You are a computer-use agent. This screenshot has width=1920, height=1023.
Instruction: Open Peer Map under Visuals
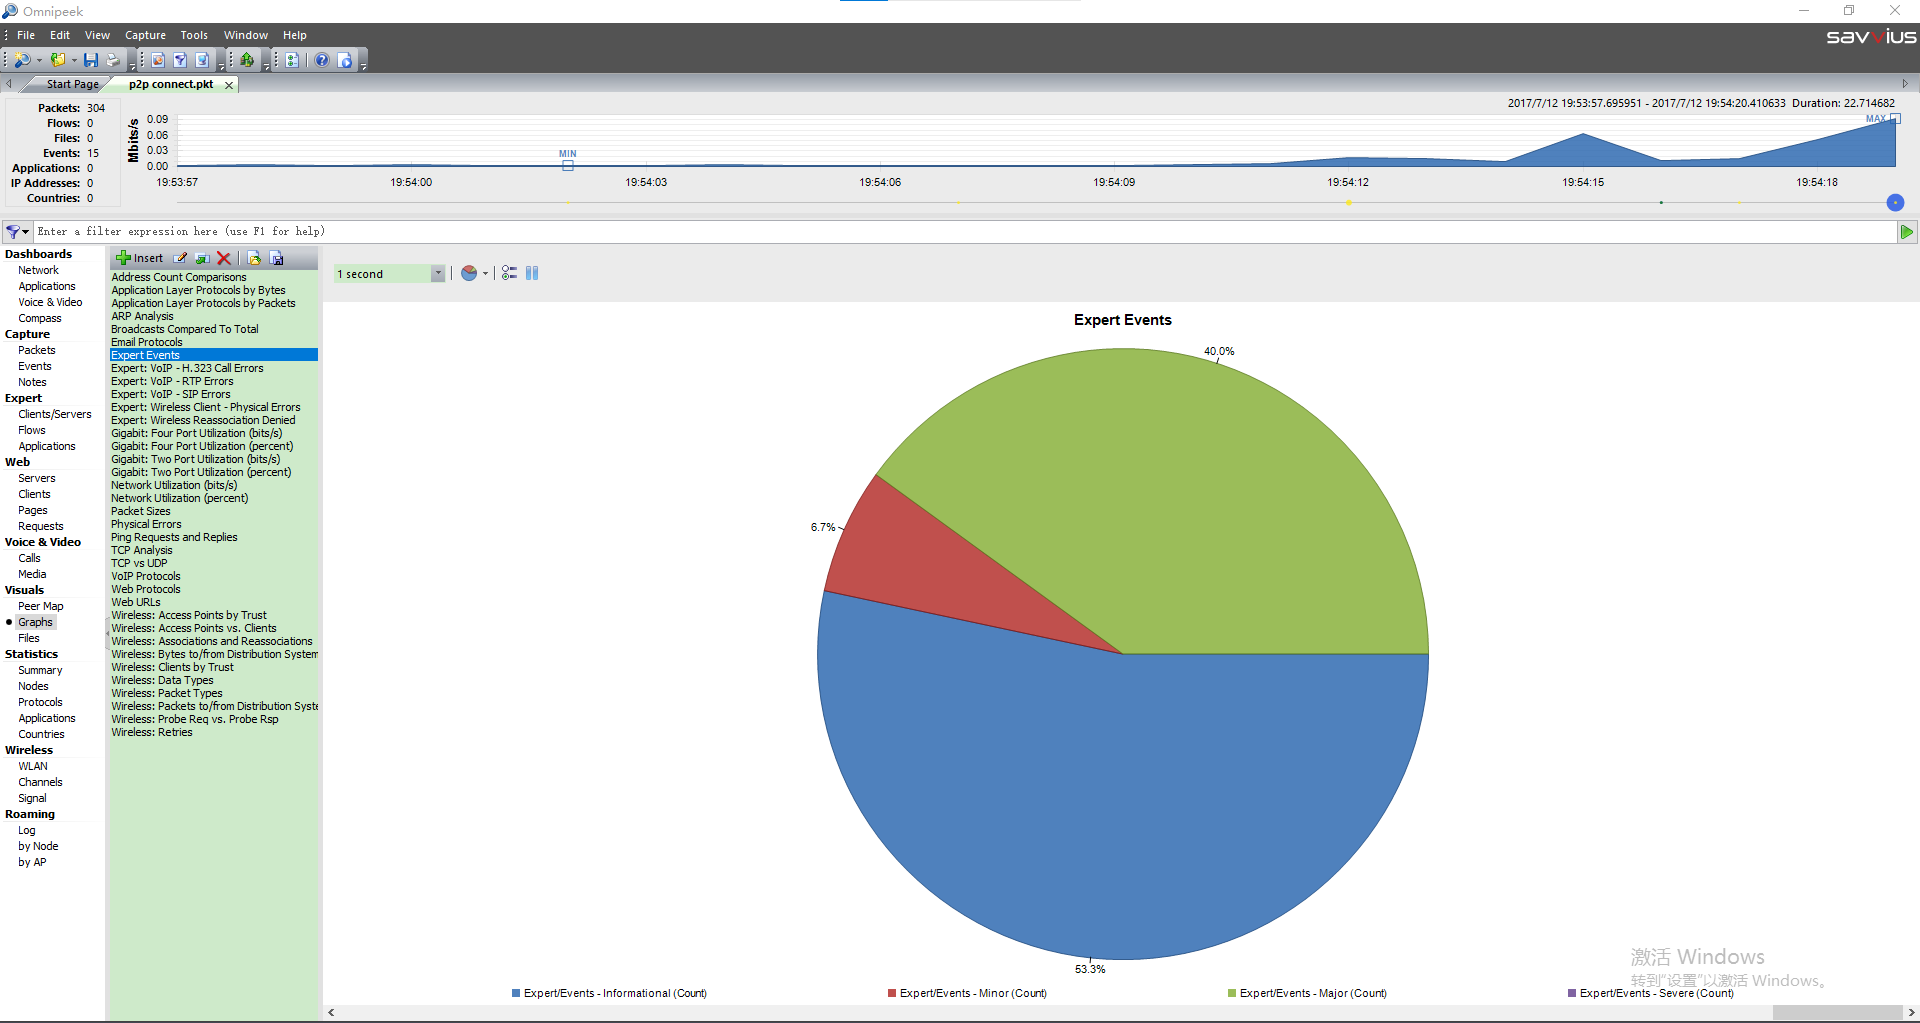40,606
